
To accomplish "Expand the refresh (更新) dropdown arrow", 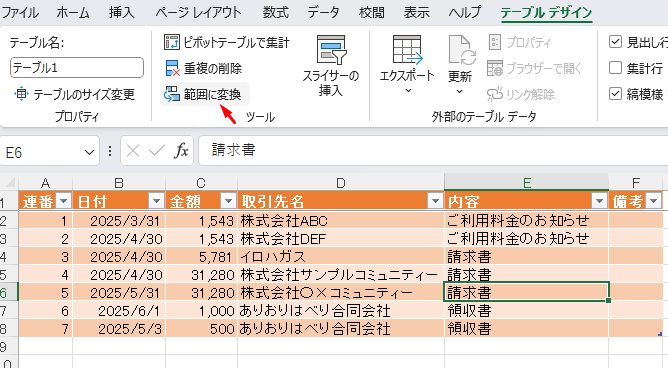I will click(x=459, y=91).
